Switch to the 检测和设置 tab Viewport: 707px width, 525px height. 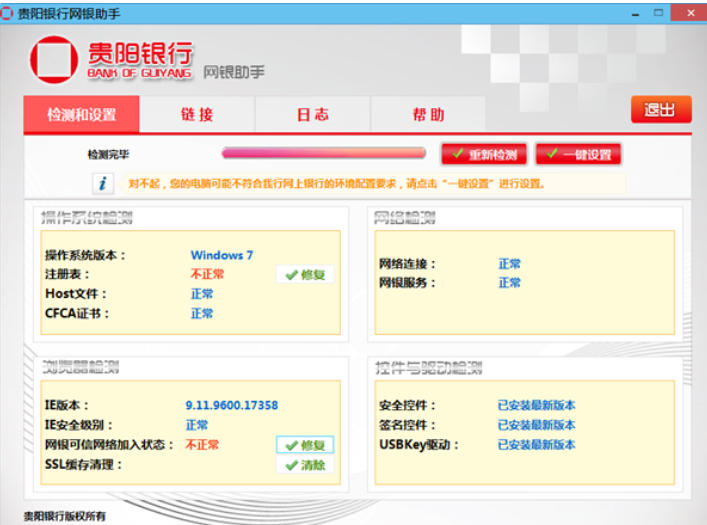[x=82, y=115]
